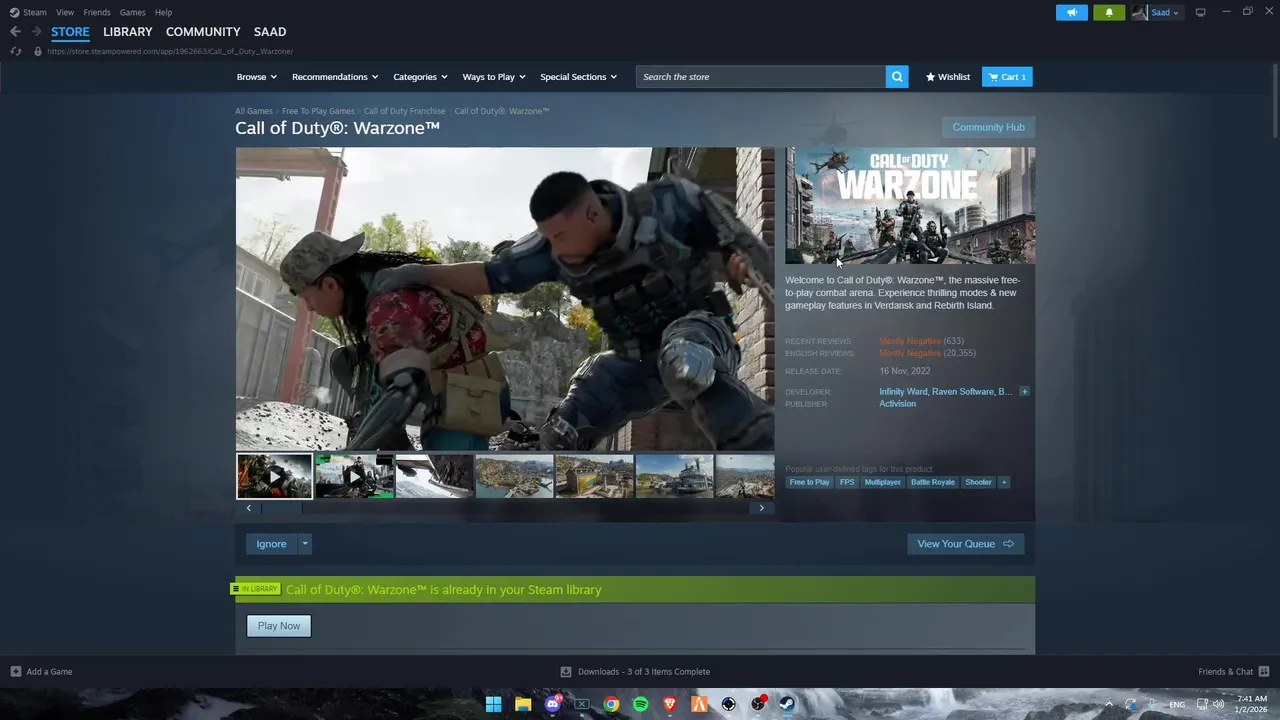
Task: Click the Ignore button
Action: [271, 544]
